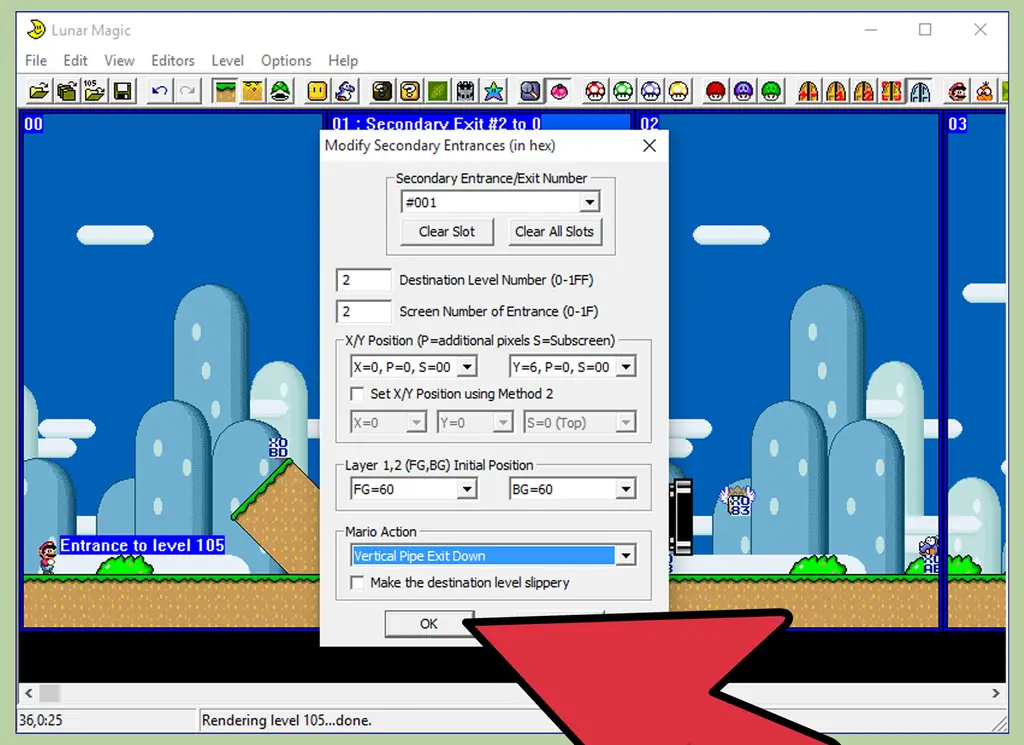The width and height of the screenshot is (1024, 745).
Task: Open the X=0, P=0, S=00 position dropdown
Action: [x=467, y=367]
